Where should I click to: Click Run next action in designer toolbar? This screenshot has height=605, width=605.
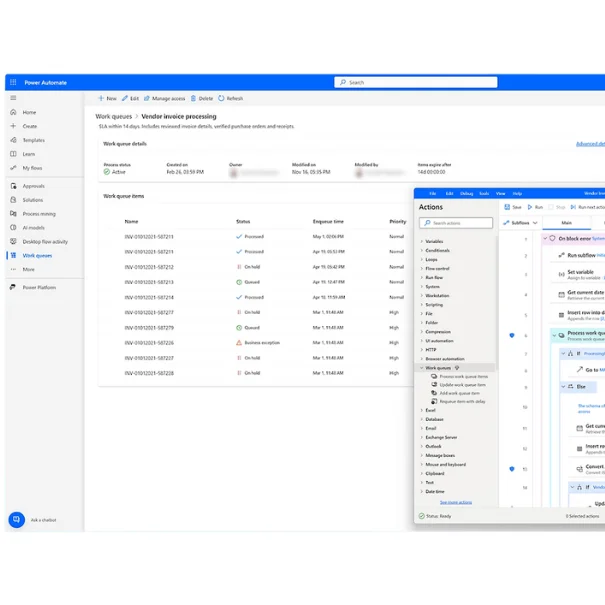click(587, 207)
